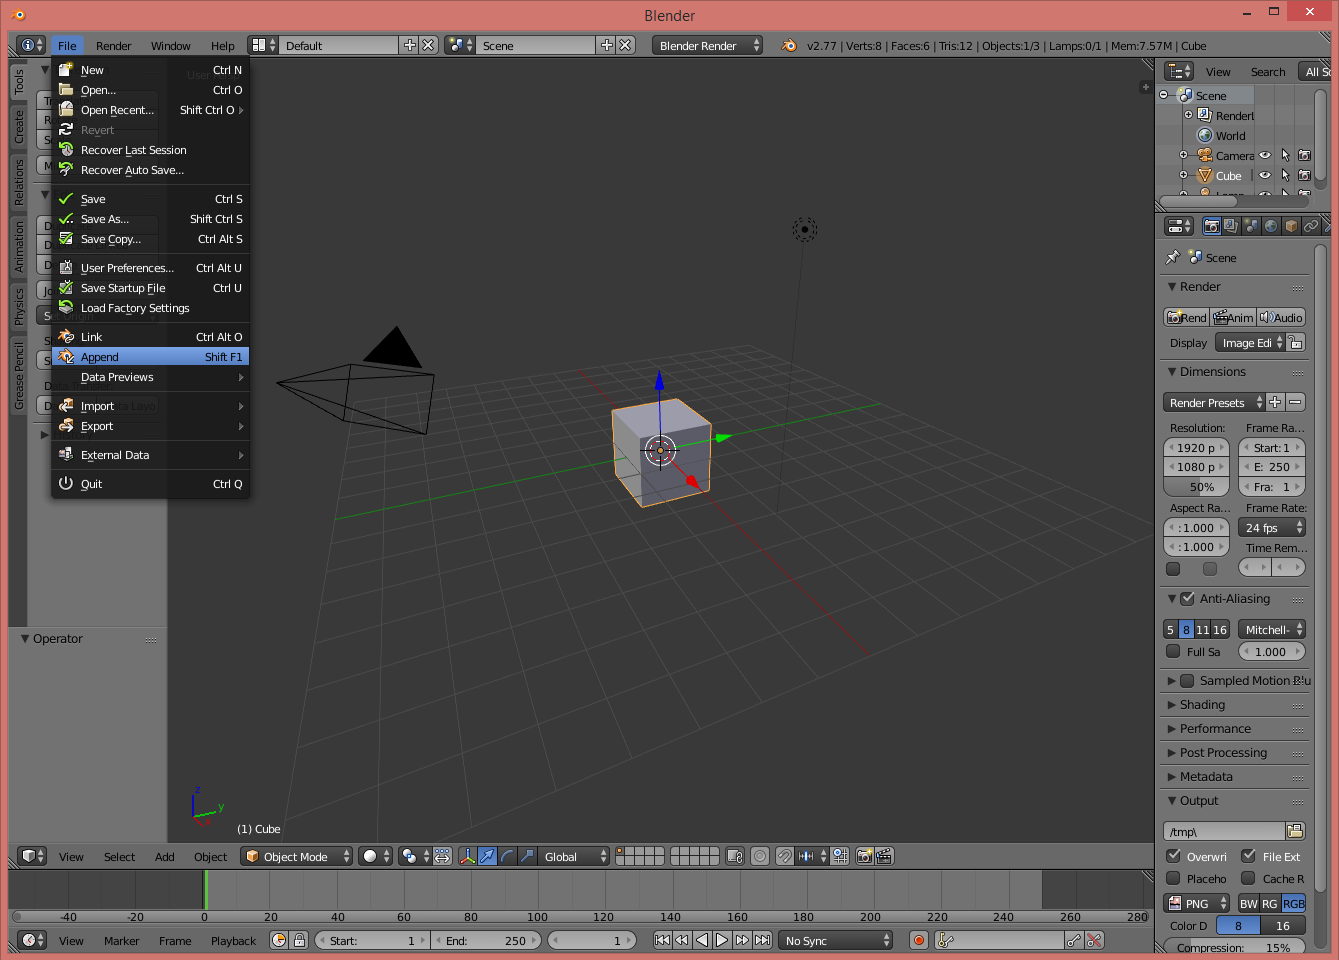This screenshot has width=1339, height=960.
Task: Click the resolution percentage 50% slider
Action: click(x=1196, y=488)
